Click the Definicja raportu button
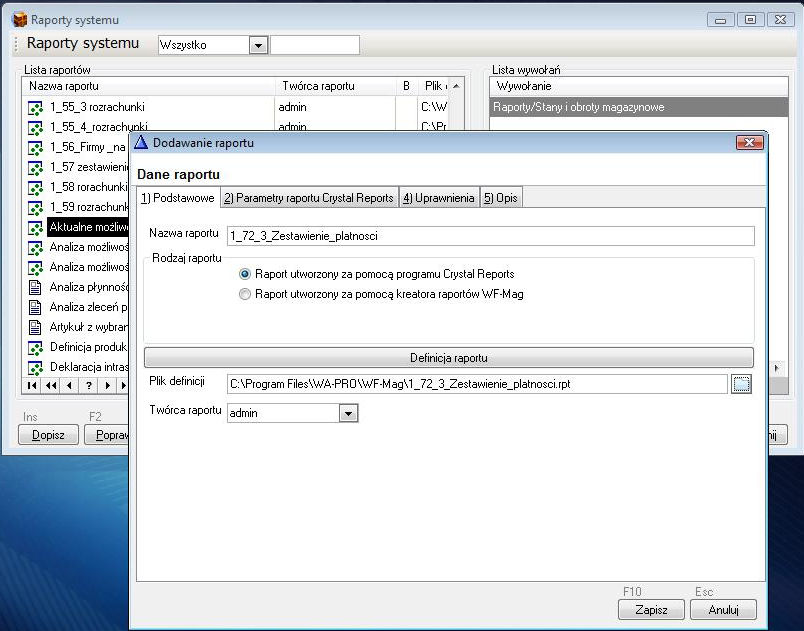The image size is (804, 631). (448, 357)
